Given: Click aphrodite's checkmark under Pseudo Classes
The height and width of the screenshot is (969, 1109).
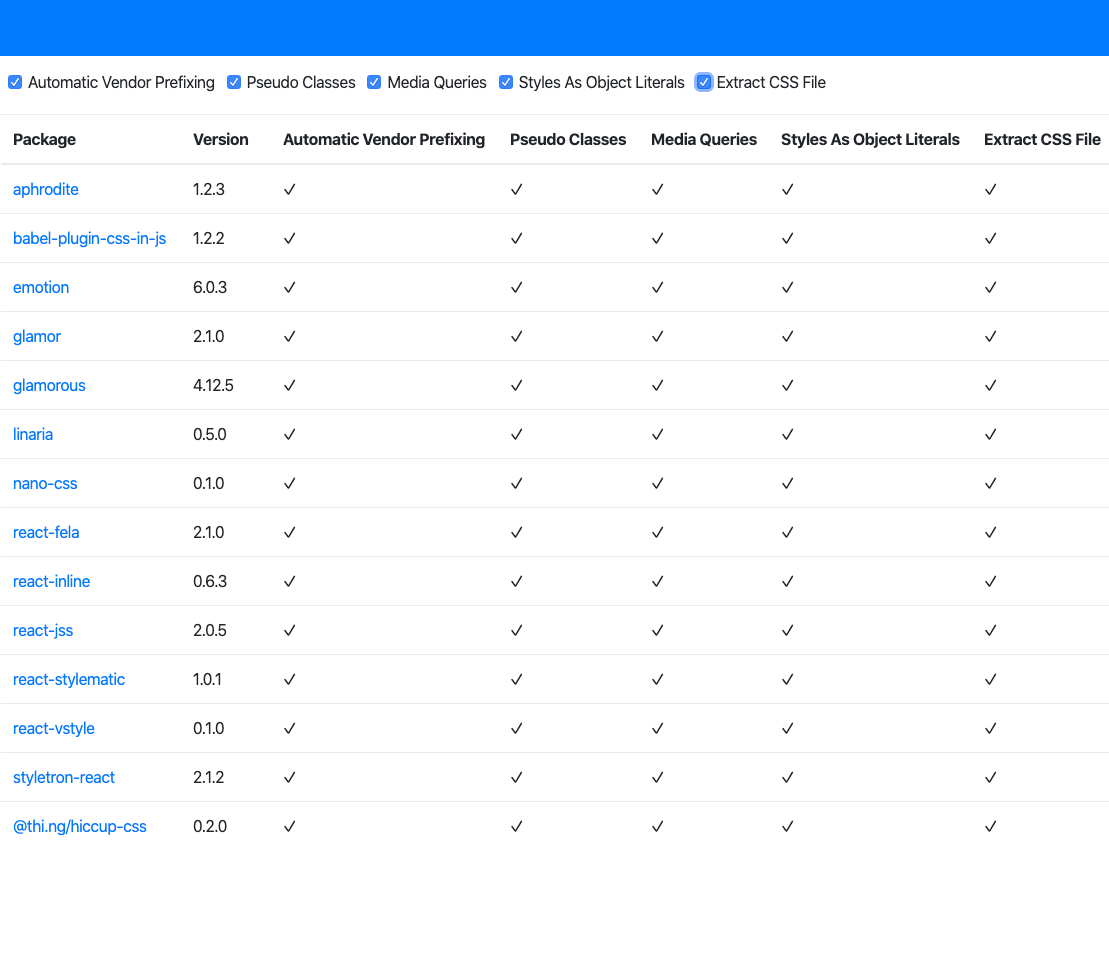Looking at the screenshot, I should [x=516, y=189].
